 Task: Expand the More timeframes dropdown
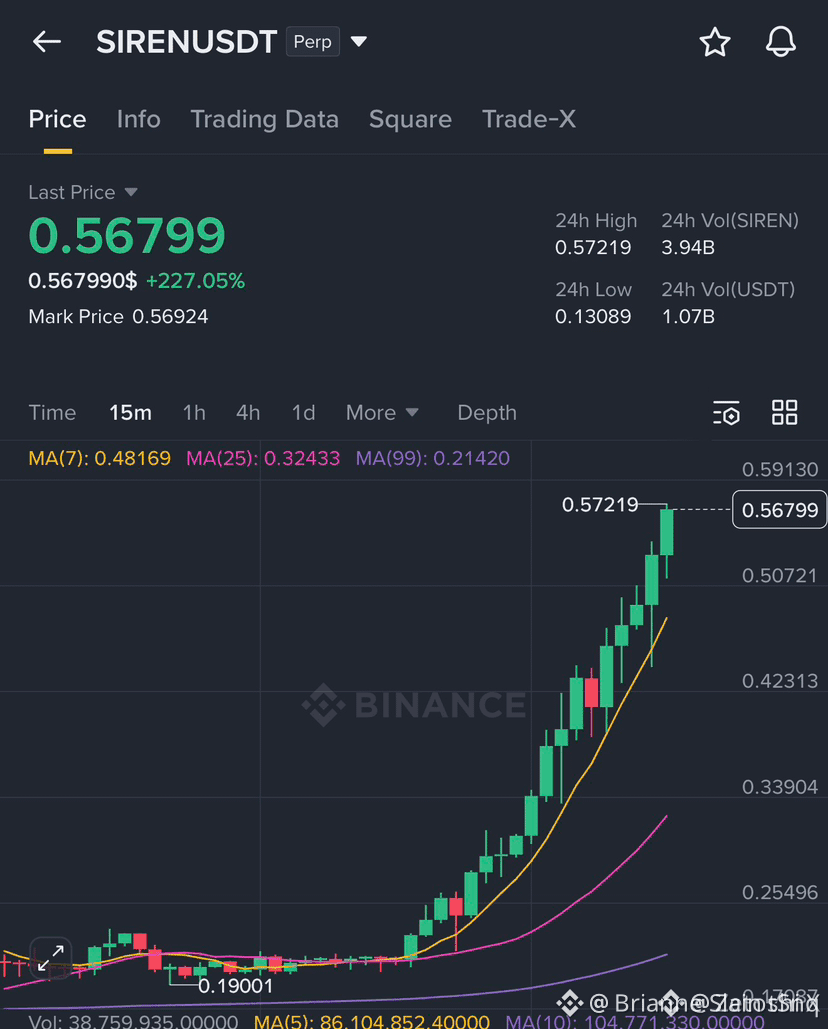pos(382,413)
